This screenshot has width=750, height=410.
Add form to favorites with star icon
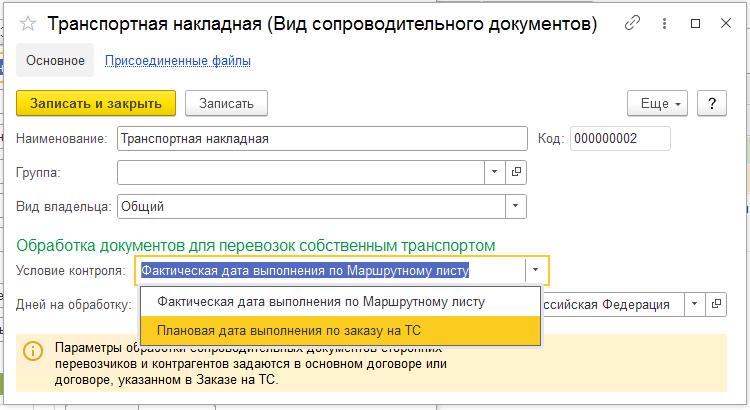tap(28, 23)
